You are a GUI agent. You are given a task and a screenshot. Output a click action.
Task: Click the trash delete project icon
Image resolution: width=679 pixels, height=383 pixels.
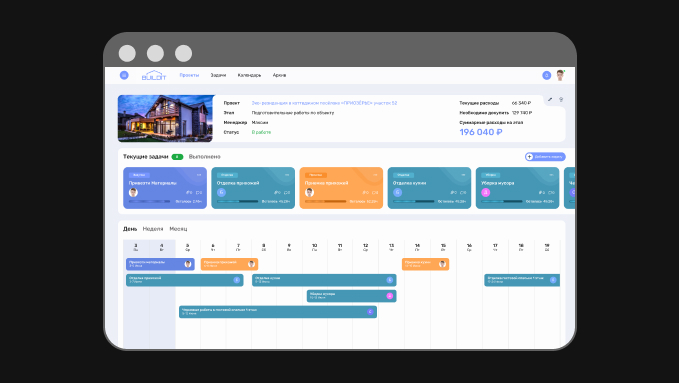click(561, 99)
